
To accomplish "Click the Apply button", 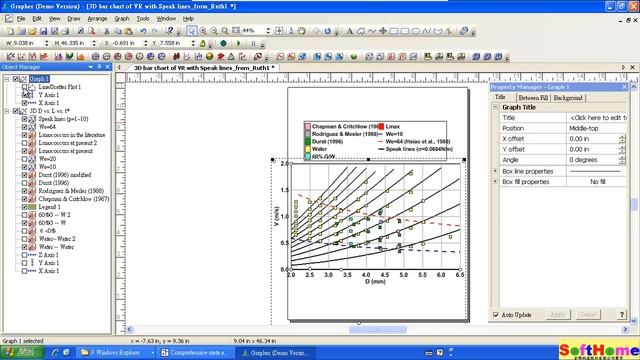I will coord(558,314).
